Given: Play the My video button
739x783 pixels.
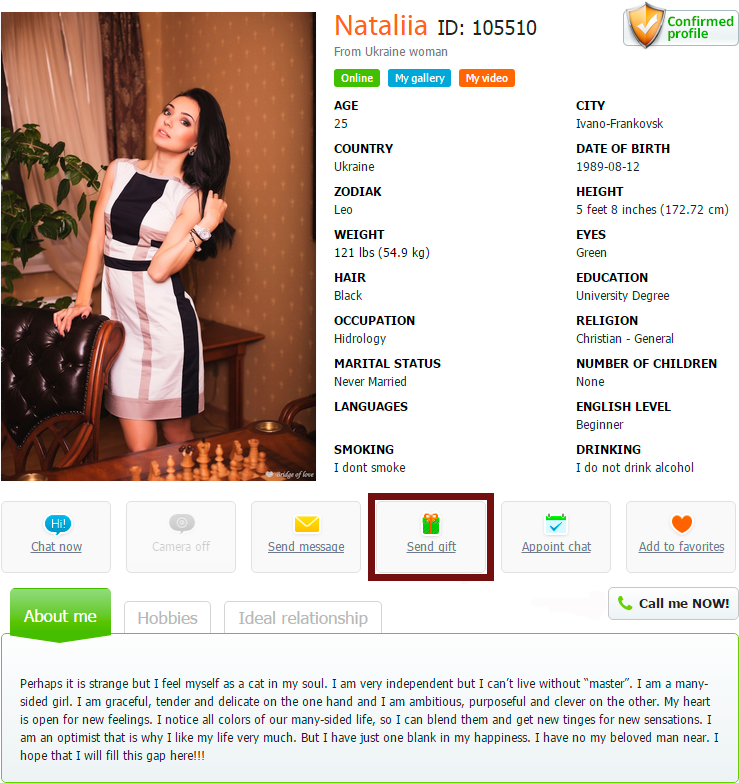Looking at the screenshot, I should pyautogui.click(x=486, y=78).
